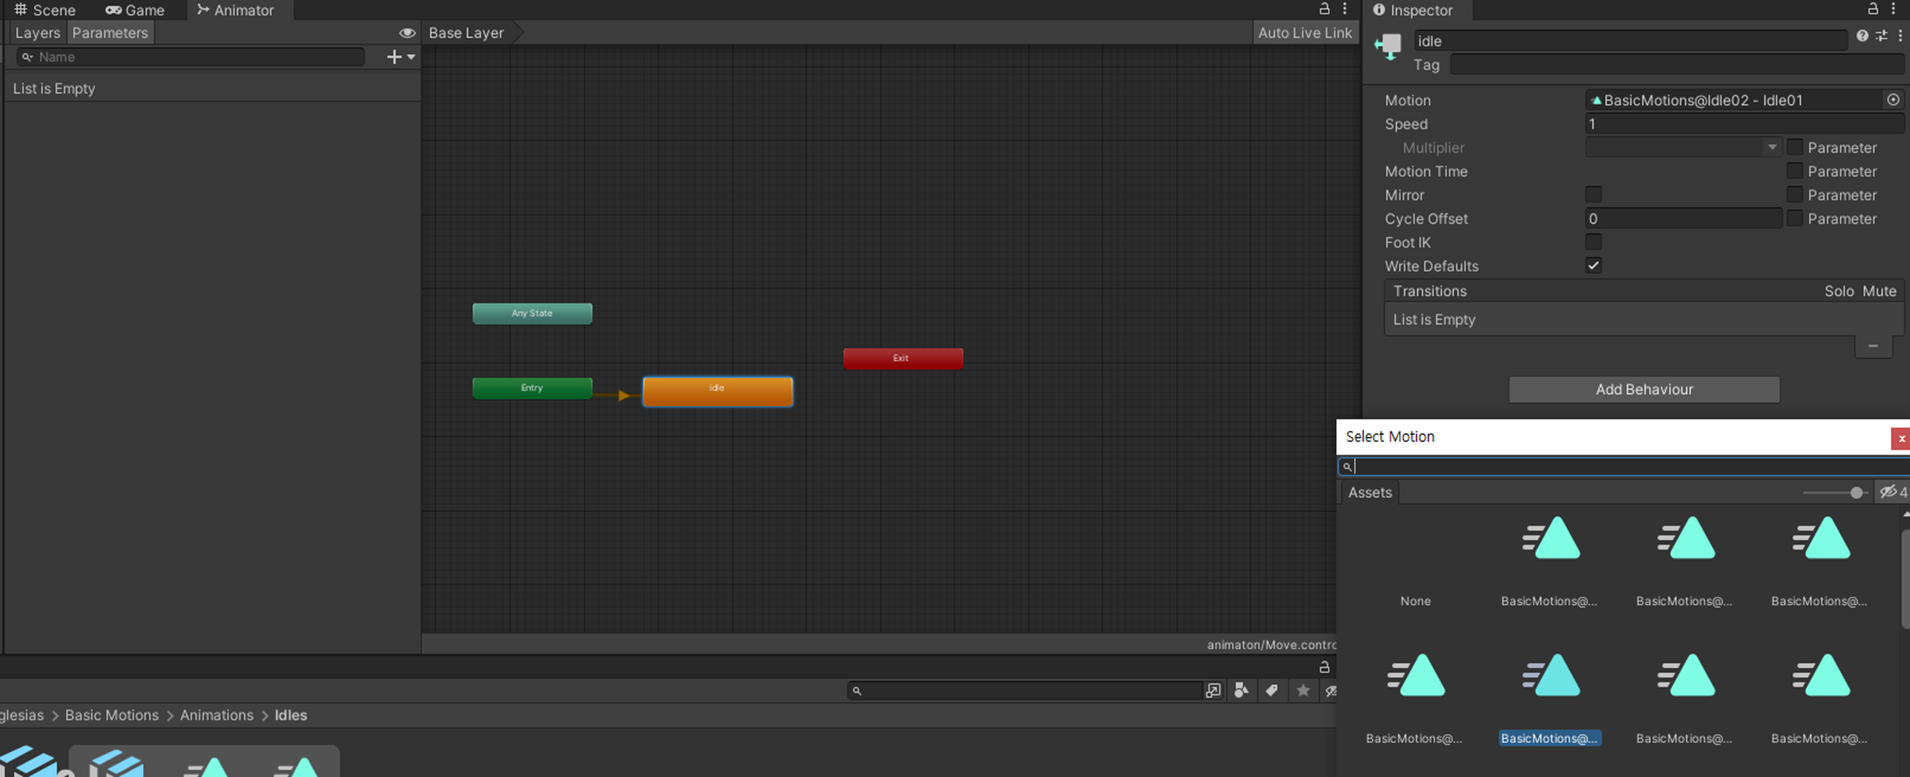Click the animator state icon beside idle name
1910x777 pixels.
point(1389,46)
